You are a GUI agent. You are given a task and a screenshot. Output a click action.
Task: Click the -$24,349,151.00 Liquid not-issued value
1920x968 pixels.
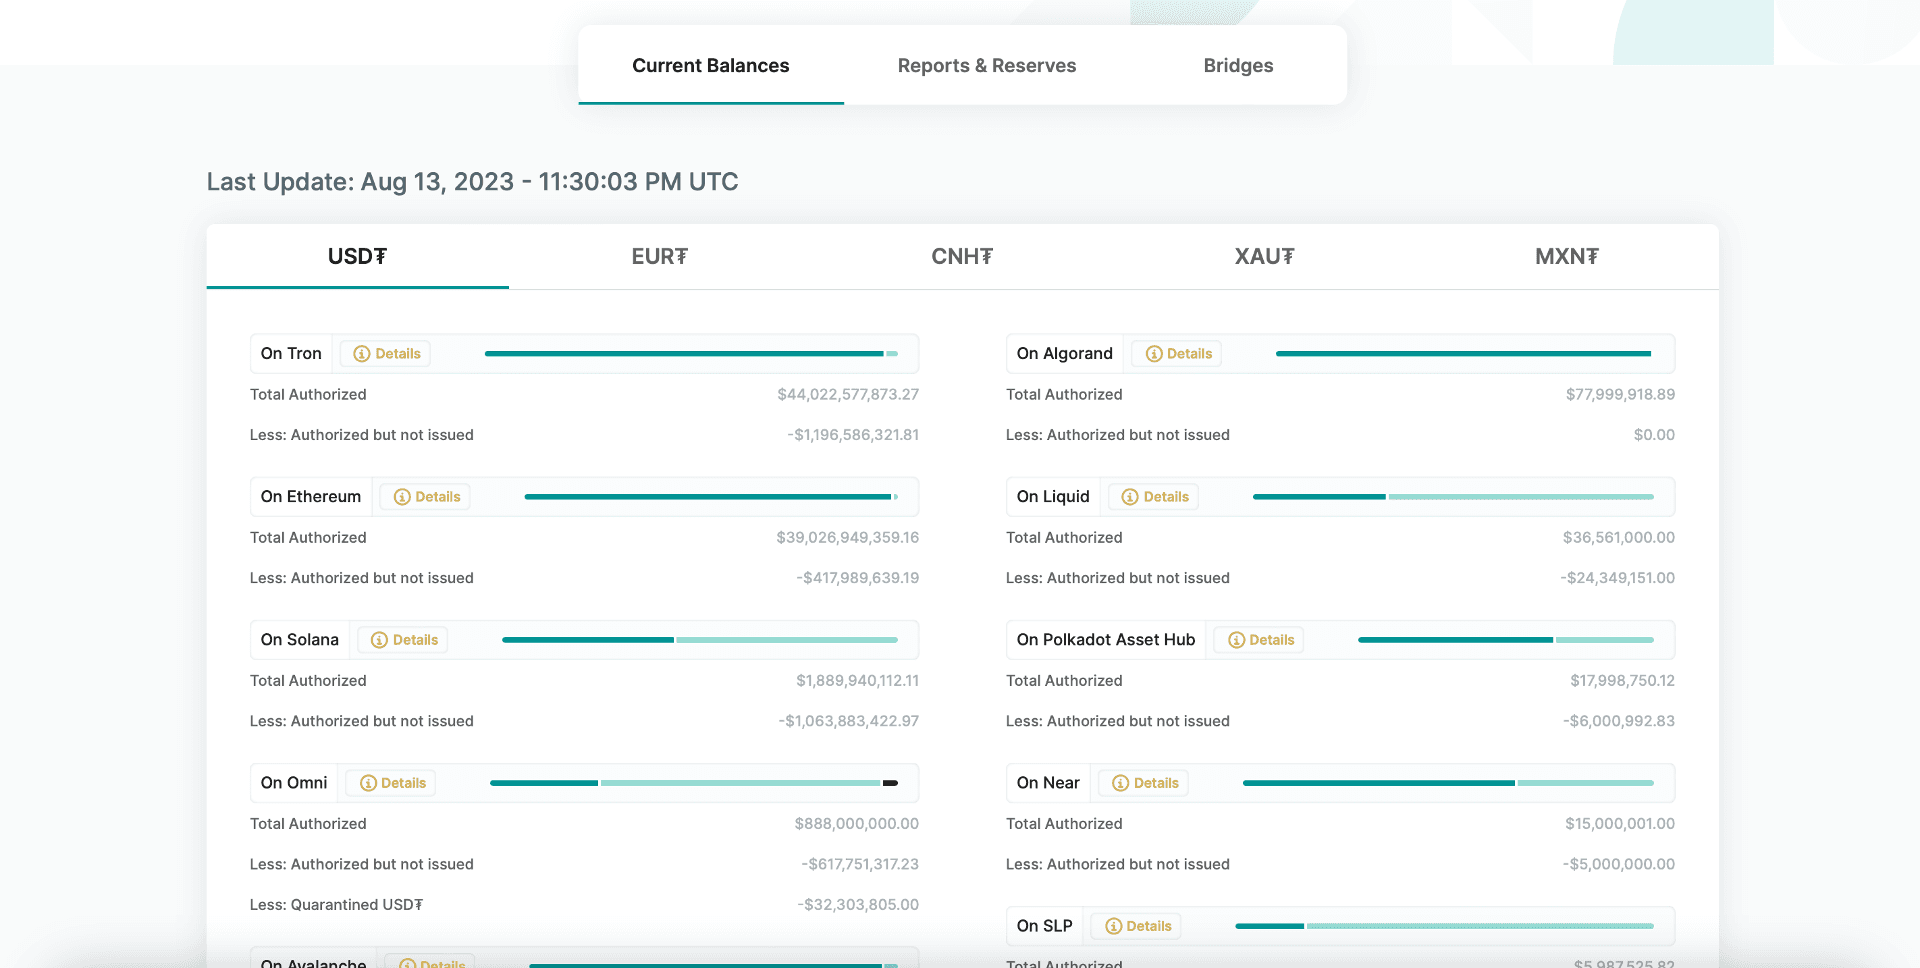pos(1618,578)
